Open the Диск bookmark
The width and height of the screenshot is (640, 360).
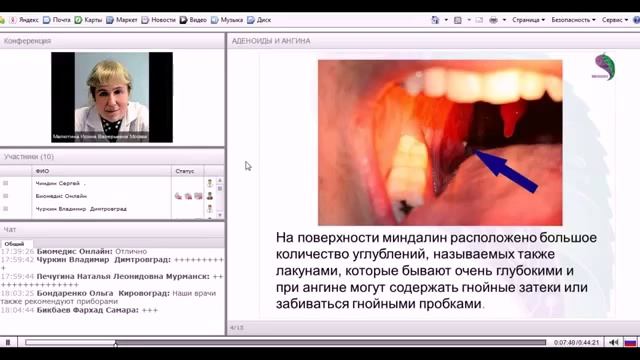tap(259, 20)
